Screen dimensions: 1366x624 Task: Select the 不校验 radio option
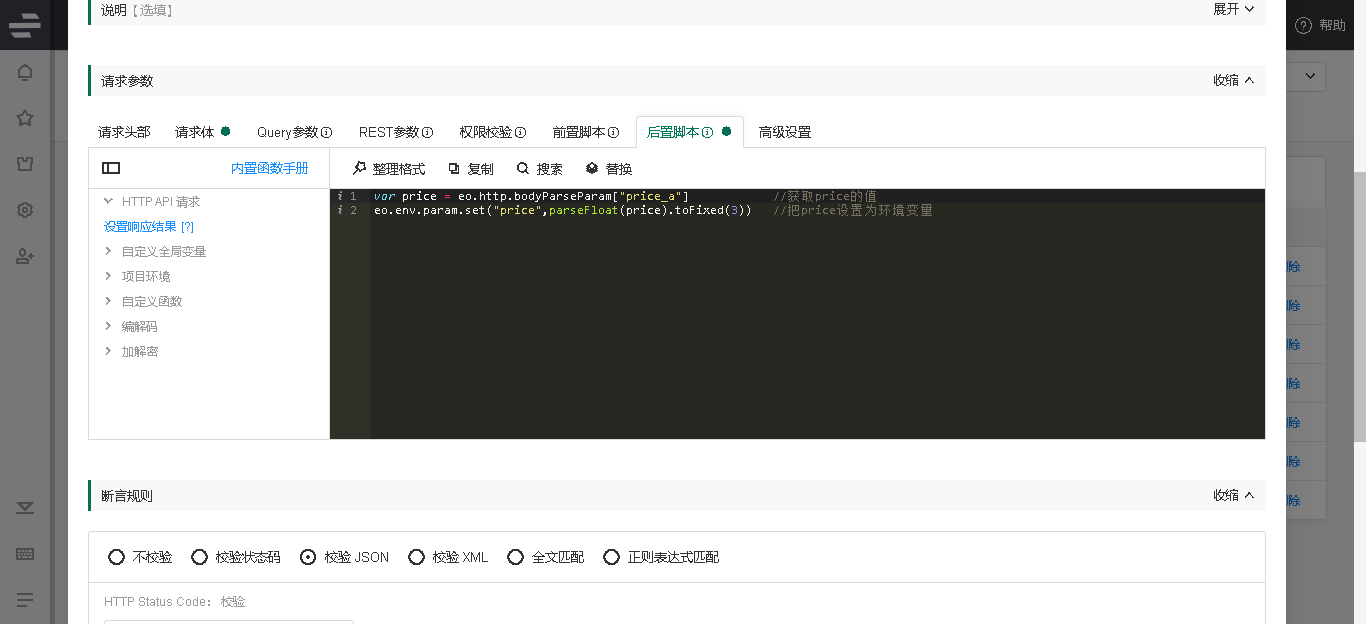coord(117,557)
